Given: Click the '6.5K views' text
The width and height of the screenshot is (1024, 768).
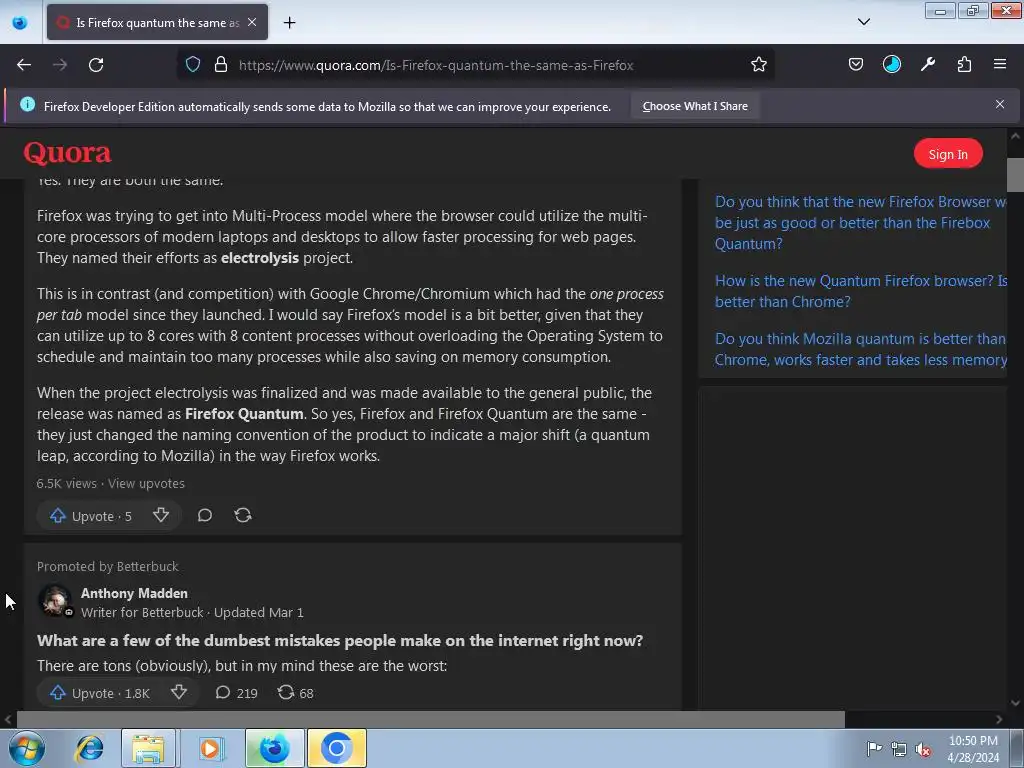Looking at the screenshot, I should [x=67, y=484].
